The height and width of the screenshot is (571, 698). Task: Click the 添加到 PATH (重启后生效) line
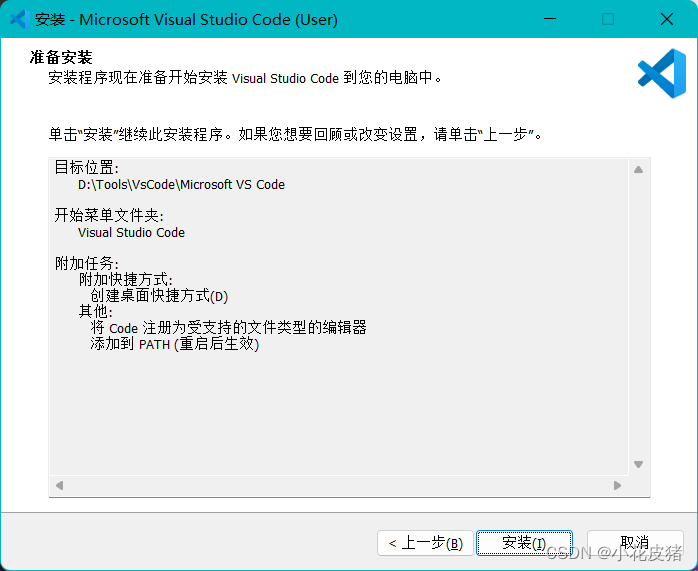(x=174, y=344)
